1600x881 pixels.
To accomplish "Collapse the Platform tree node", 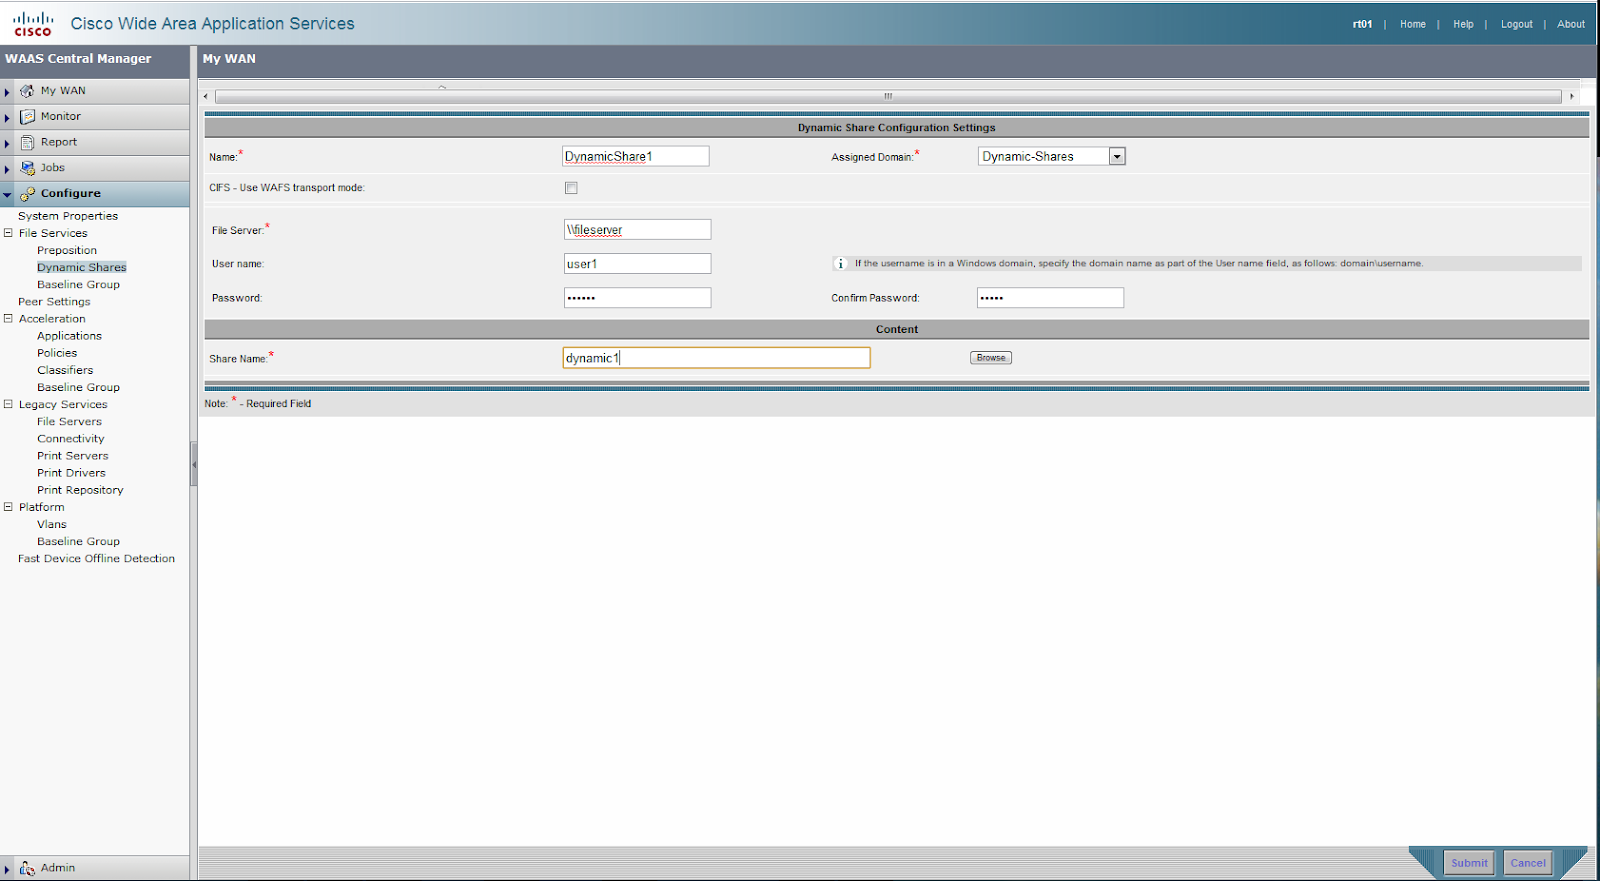I will tap(8, 507).
